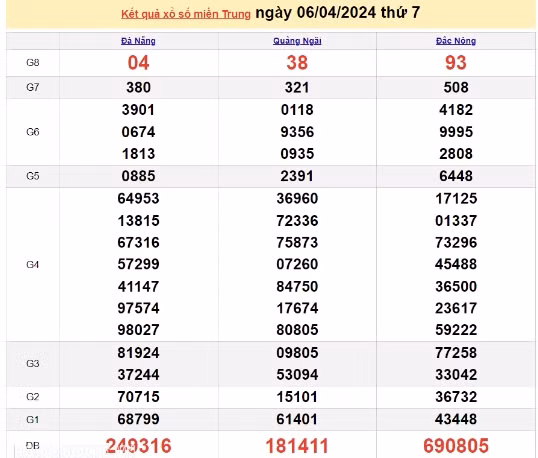This screenshot has width=538, height=458.
Task: Click the date heading 06/04/2024
Action: [336, 13]
